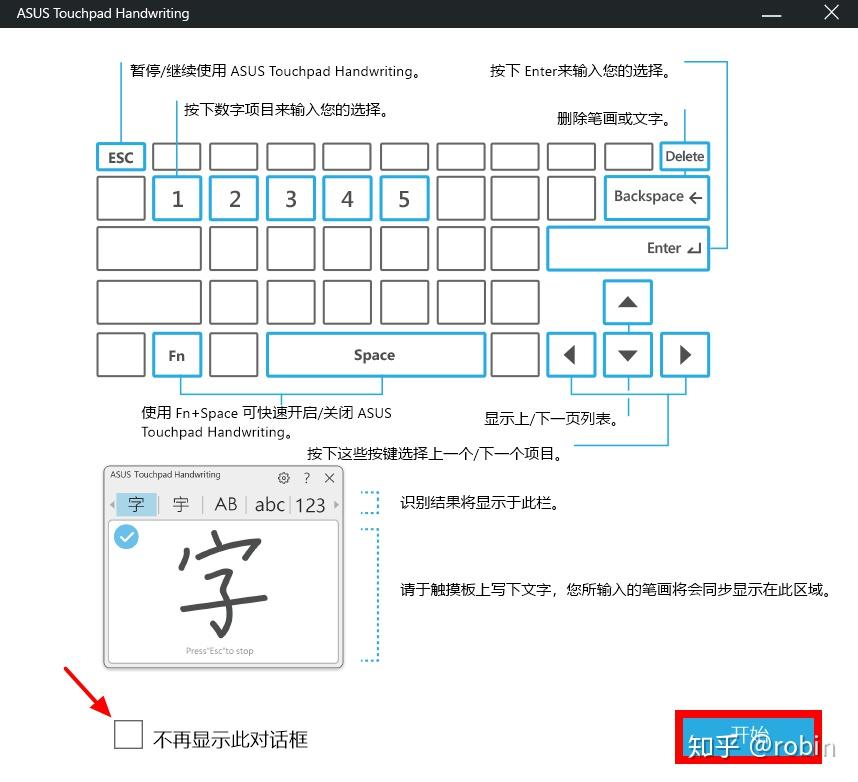The width and height of the screenshot is (858, 782).
Task: Switch to the 123 input tab
Action: 312,505
